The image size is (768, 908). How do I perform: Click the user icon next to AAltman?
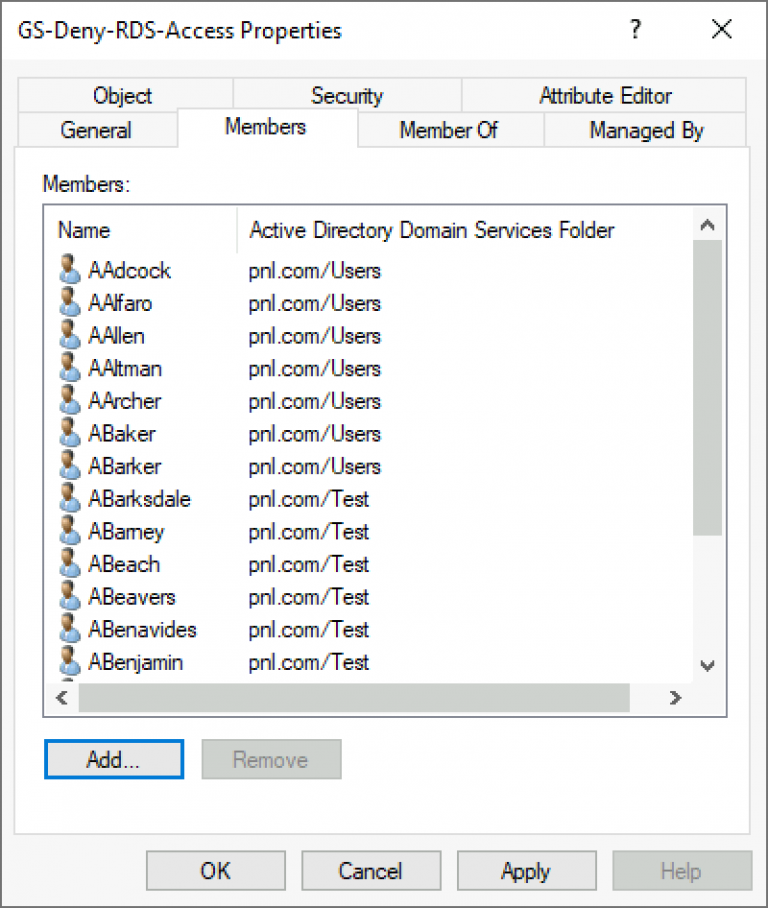tap(69, 368)
